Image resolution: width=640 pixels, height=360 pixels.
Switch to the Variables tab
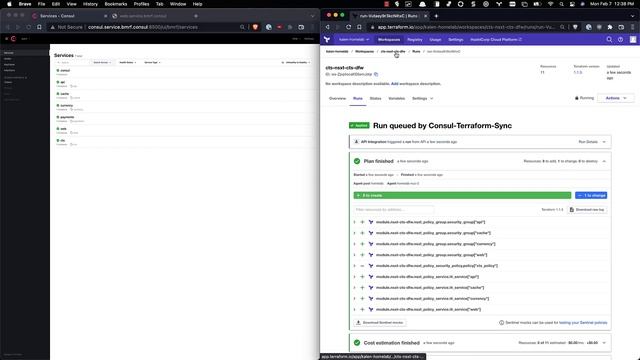(x=396, y=98)
